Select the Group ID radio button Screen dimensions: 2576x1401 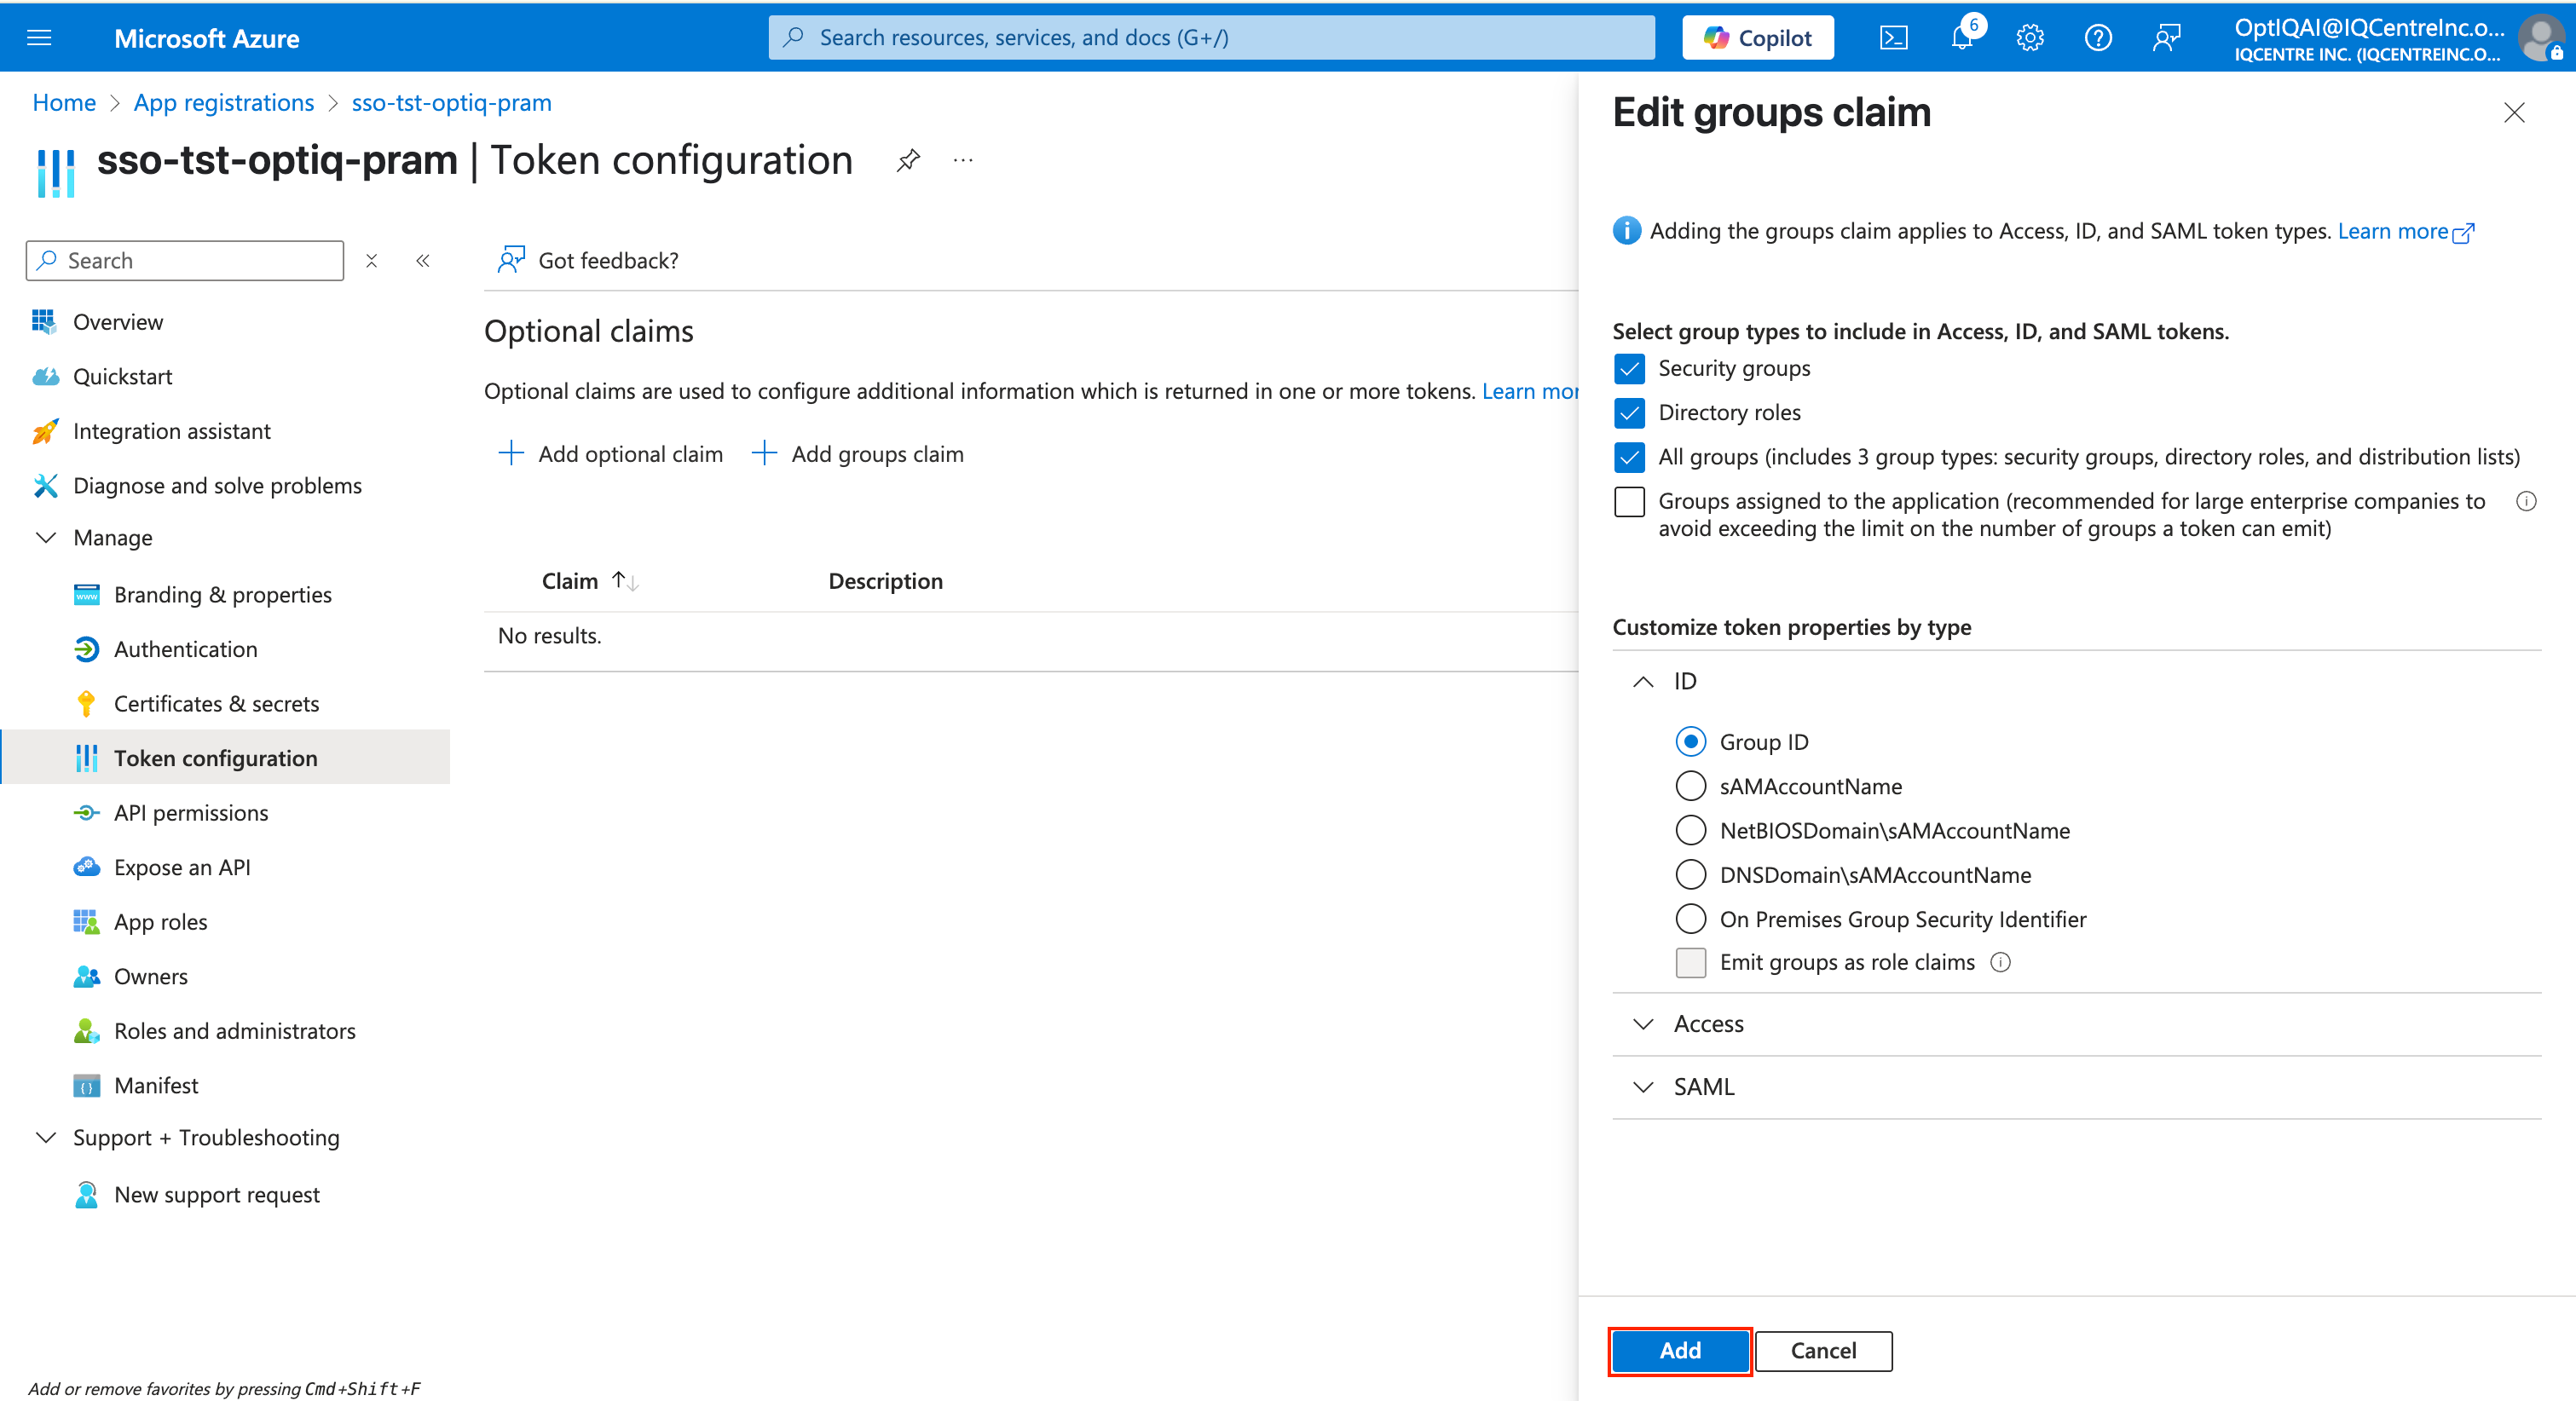pyautogui.click(x=1690, y=742)
